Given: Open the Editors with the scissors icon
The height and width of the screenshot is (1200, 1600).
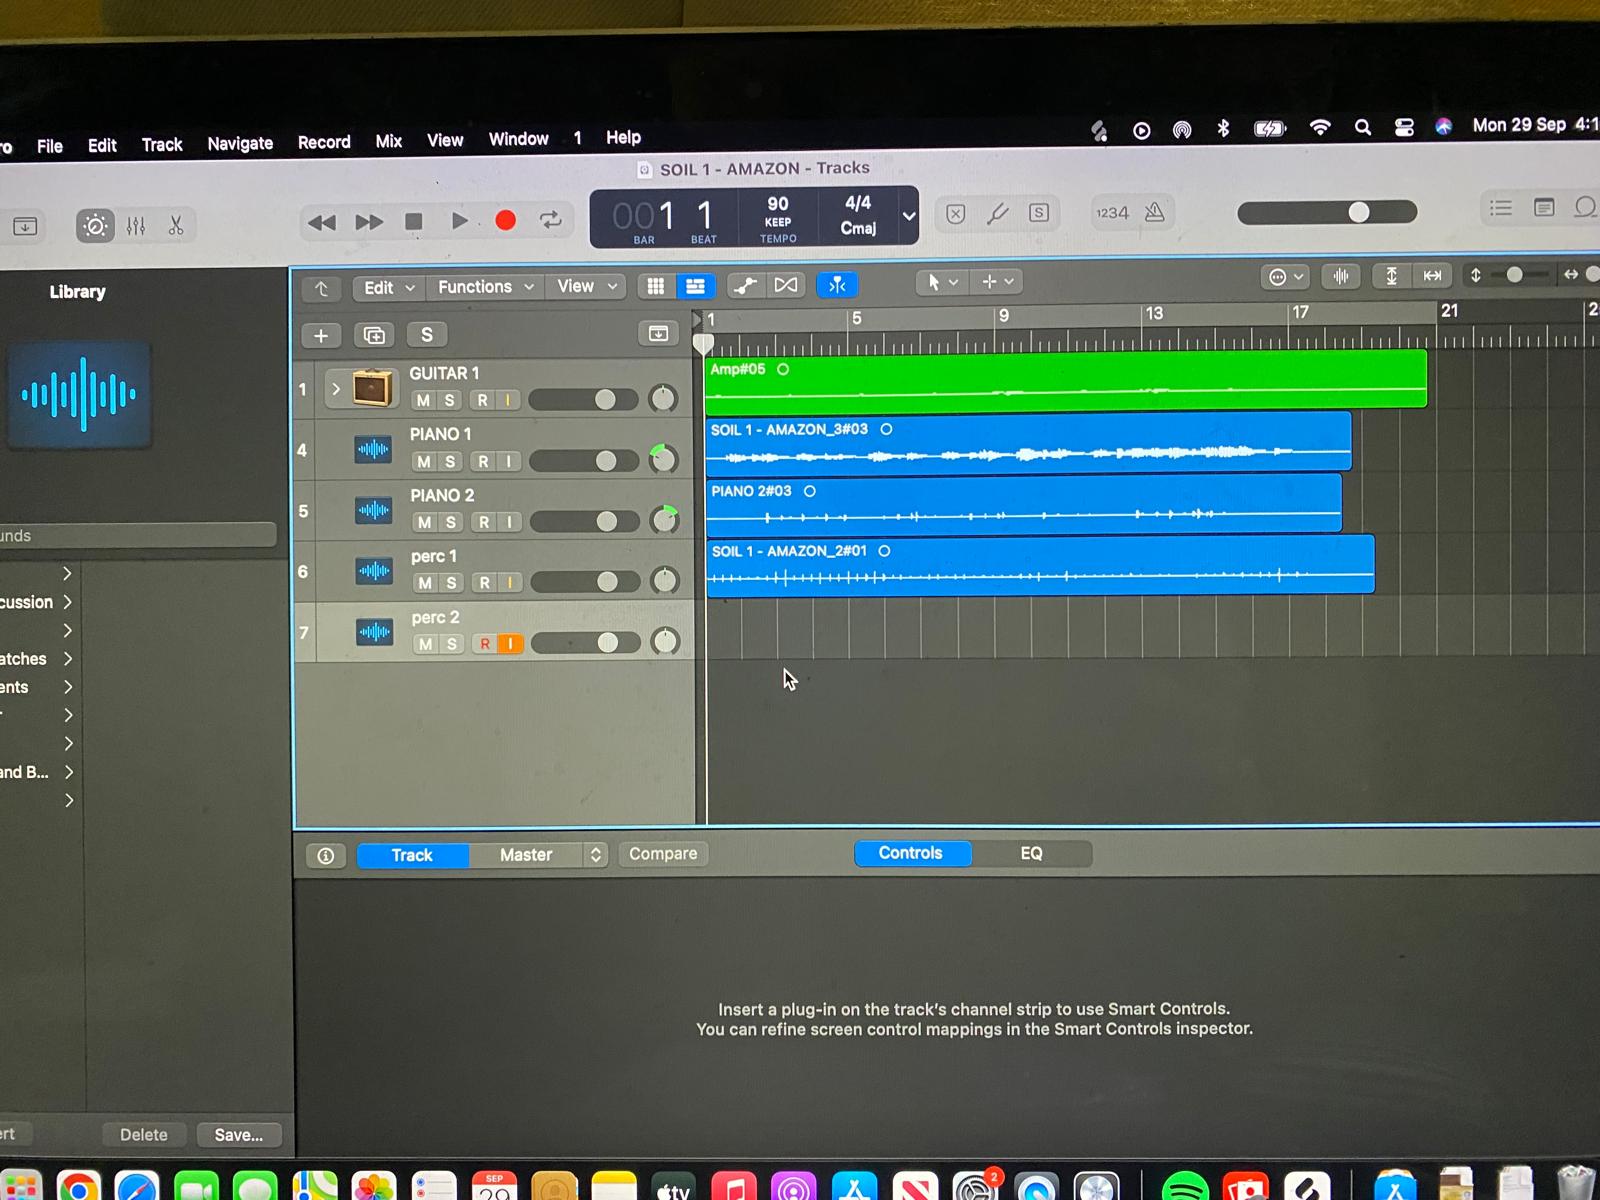Looking at the screenshot, I should (176, 226).
